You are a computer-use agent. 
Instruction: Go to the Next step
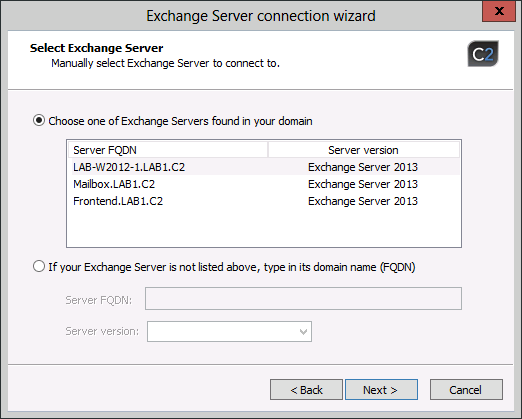point(381,389)
